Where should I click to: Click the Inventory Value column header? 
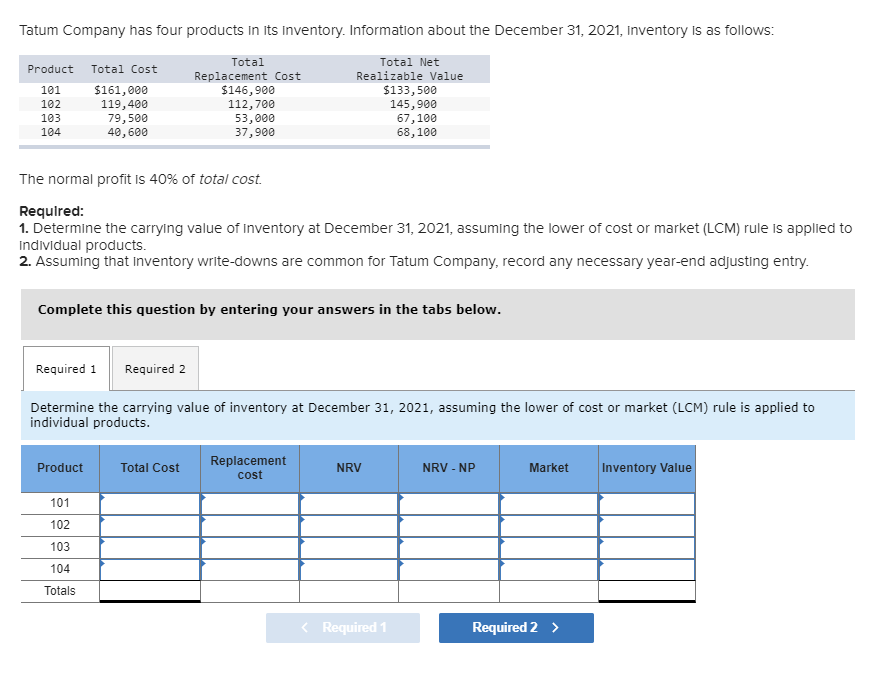647,468
